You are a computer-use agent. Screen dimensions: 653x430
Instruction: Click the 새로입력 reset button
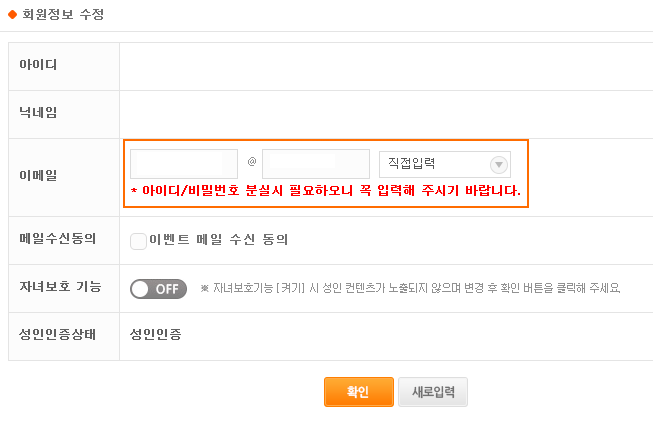coord(433,392)
